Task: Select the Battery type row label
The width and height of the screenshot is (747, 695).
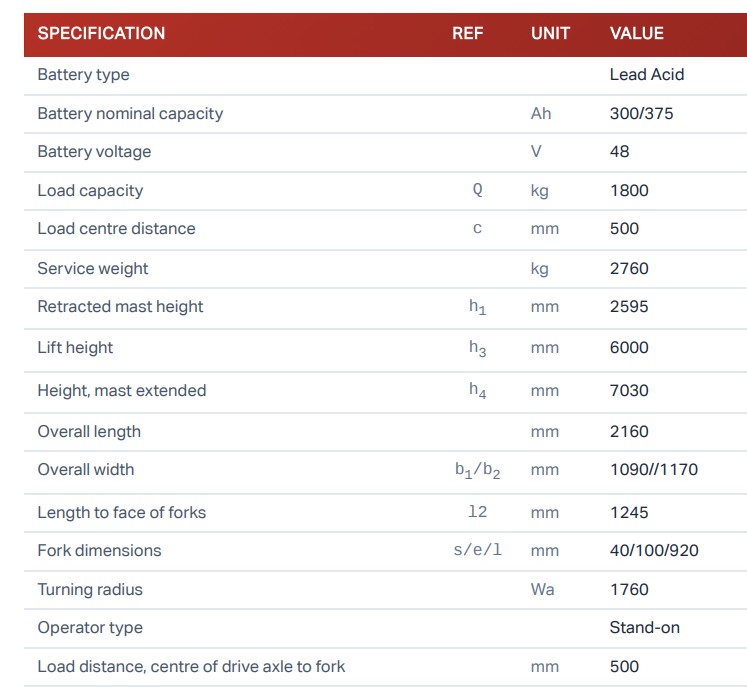Action: pos(83,75)
